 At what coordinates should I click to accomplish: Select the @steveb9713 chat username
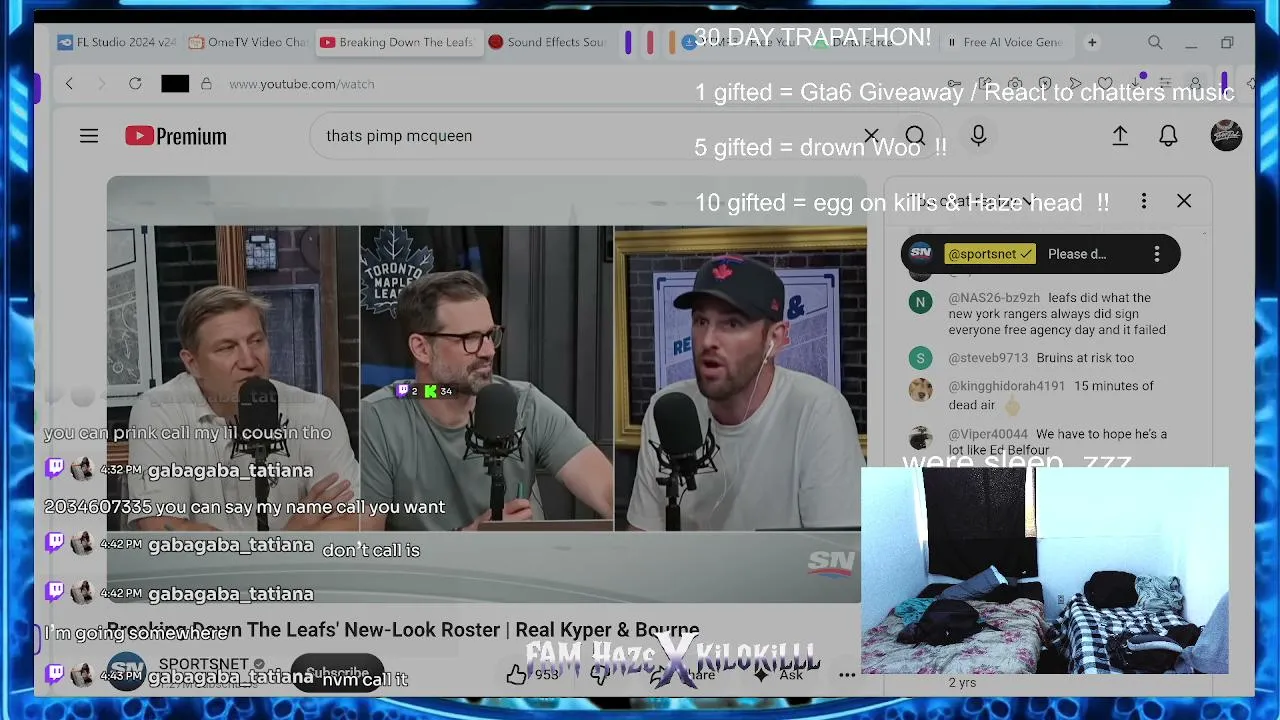pyautogui.click(x=988, y=358)
